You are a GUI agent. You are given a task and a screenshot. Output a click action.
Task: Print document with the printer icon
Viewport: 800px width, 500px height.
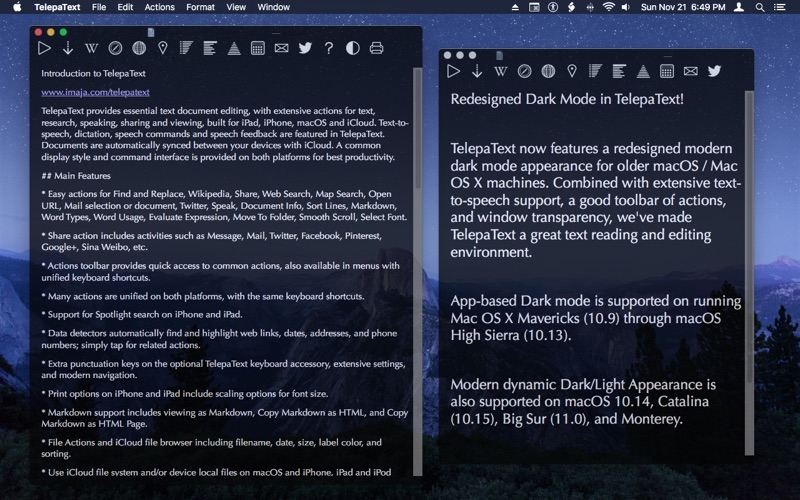(377, 48)
